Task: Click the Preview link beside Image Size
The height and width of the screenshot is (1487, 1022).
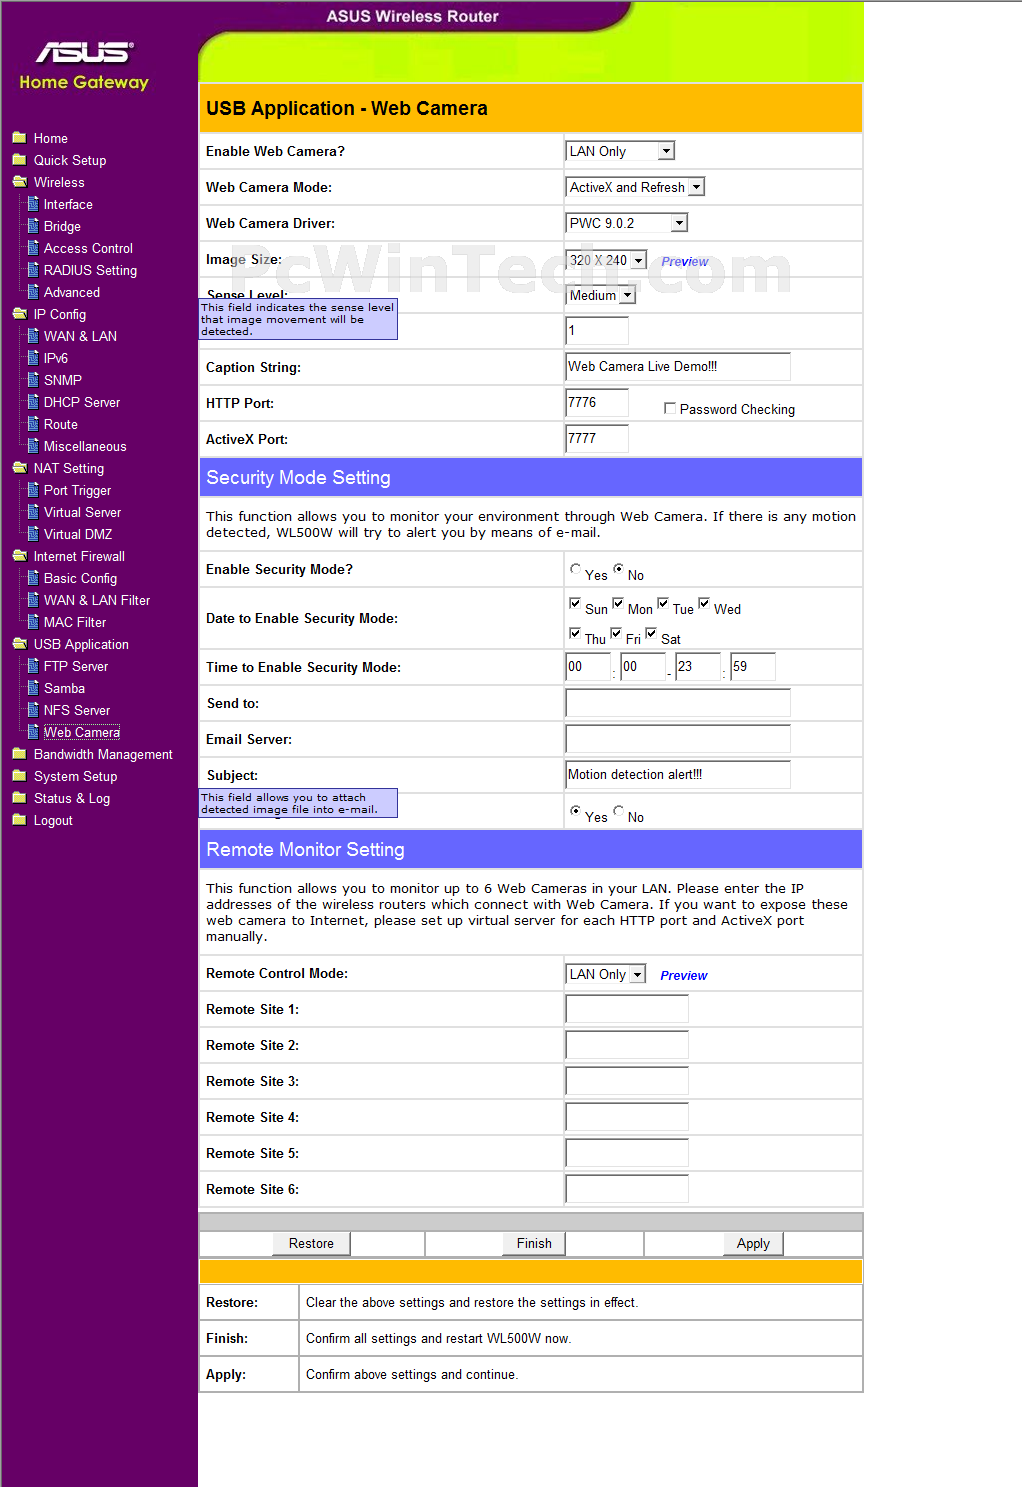Action: point(684,261)
